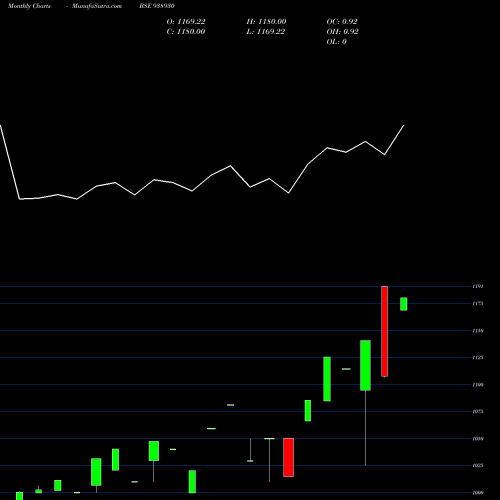Click the MunafaSutra.com label
Viewport: 500px width, 500px height.
pos(97,6)
